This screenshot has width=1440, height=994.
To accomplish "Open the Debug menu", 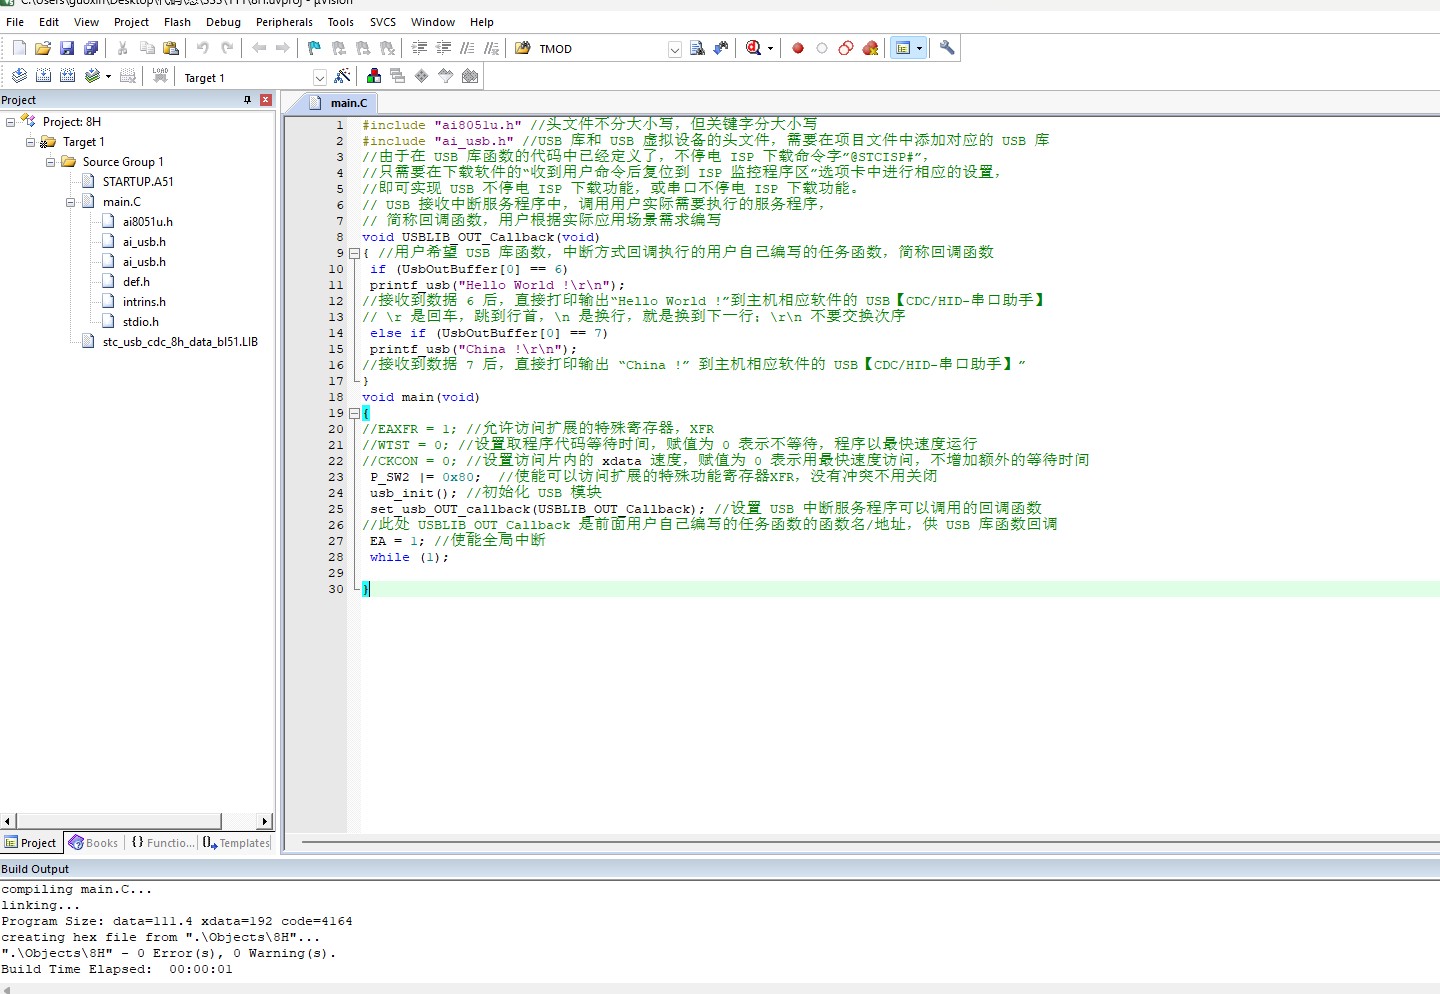I will coord(223,22).
